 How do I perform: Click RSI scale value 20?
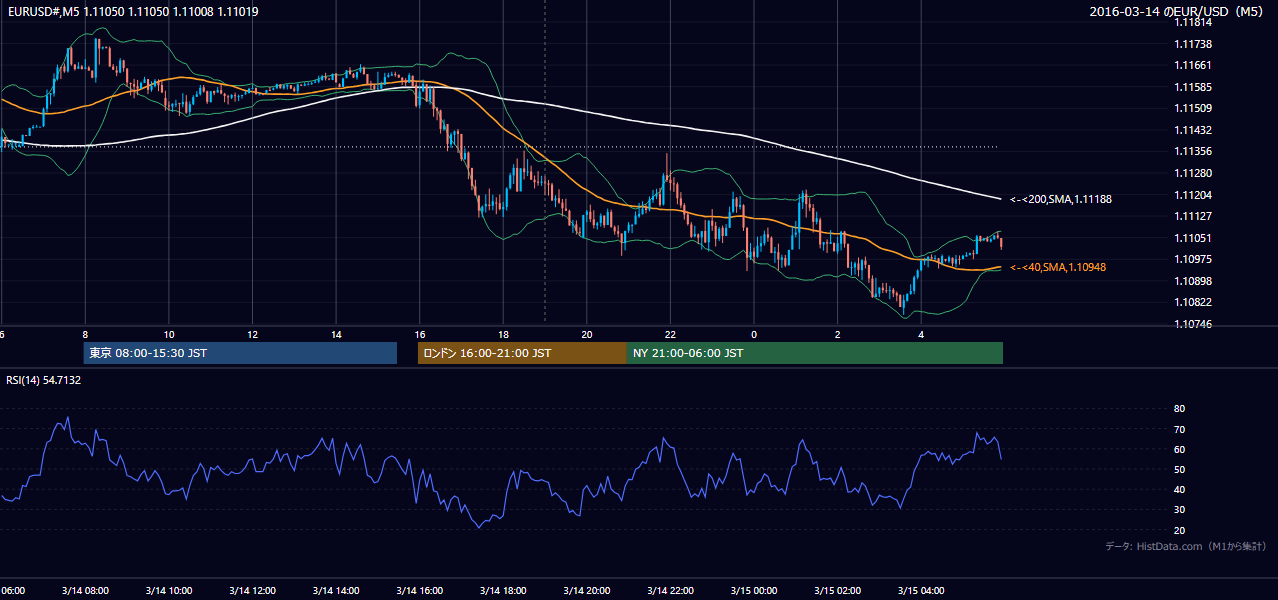tap(1179, 530)
